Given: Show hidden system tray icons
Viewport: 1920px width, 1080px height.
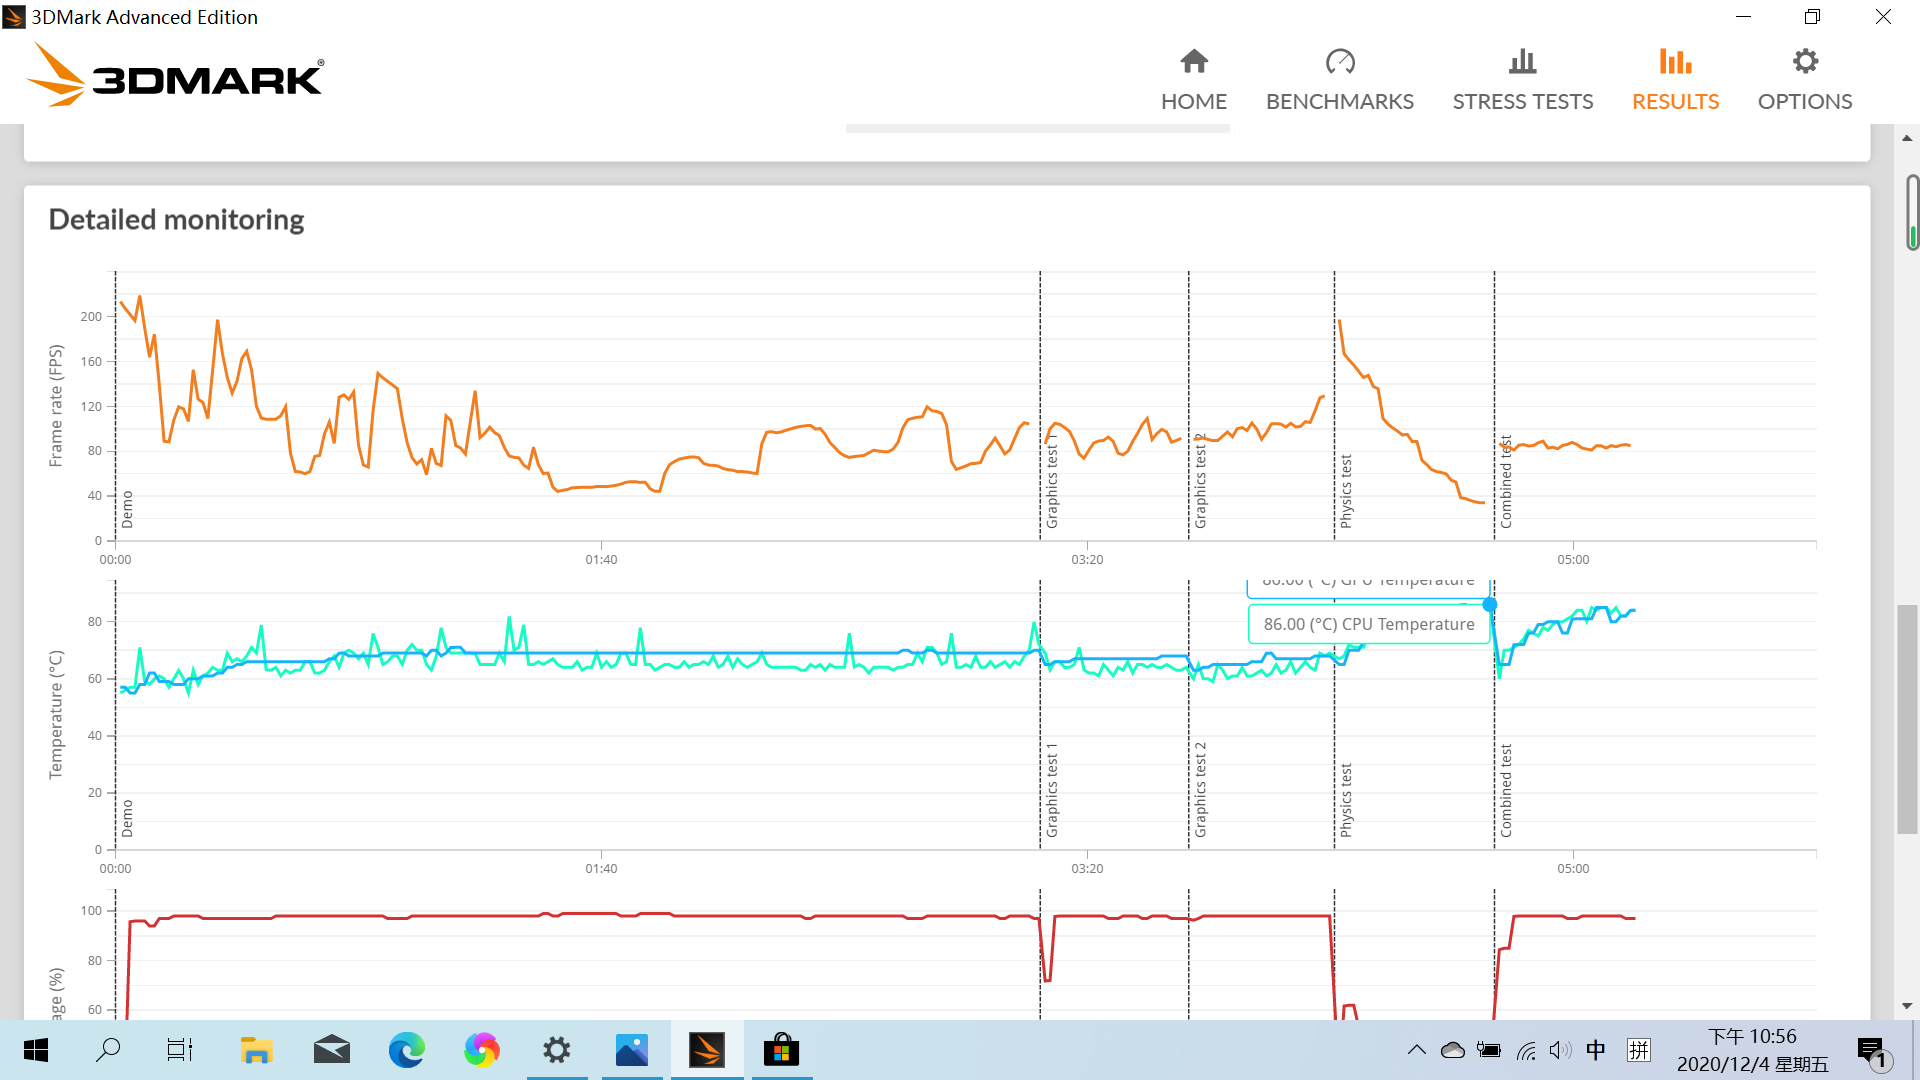Looking at the screenshot, I should [x=1417, y=1050].
